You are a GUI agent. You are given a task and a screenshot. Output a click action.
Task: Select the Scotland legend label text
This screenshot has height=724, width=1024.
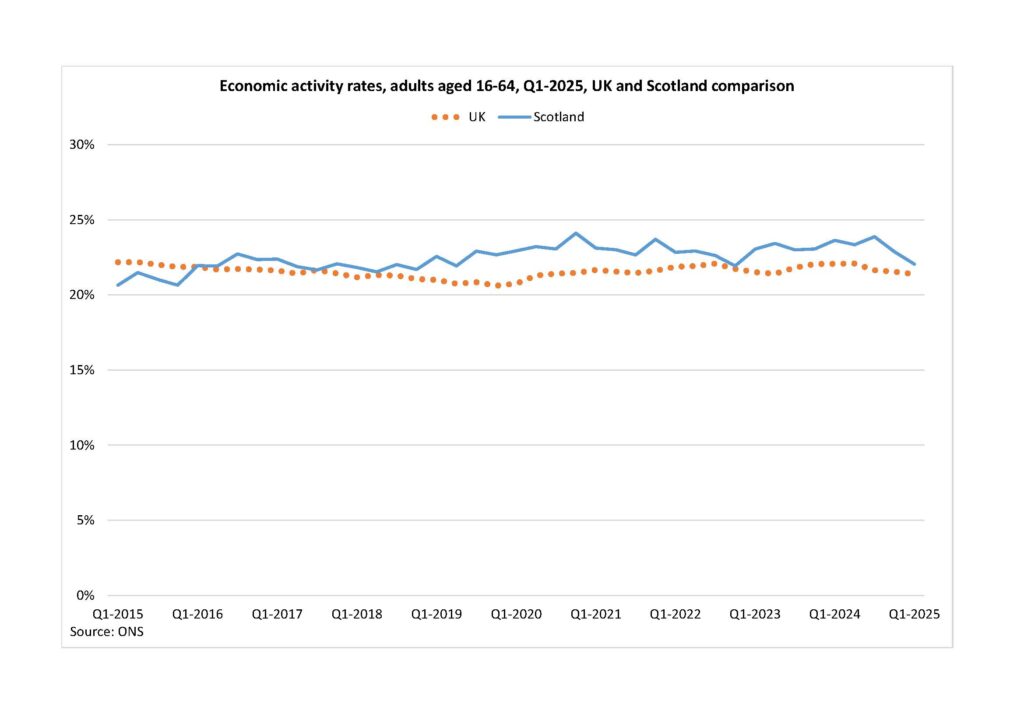tap(558, 117)
